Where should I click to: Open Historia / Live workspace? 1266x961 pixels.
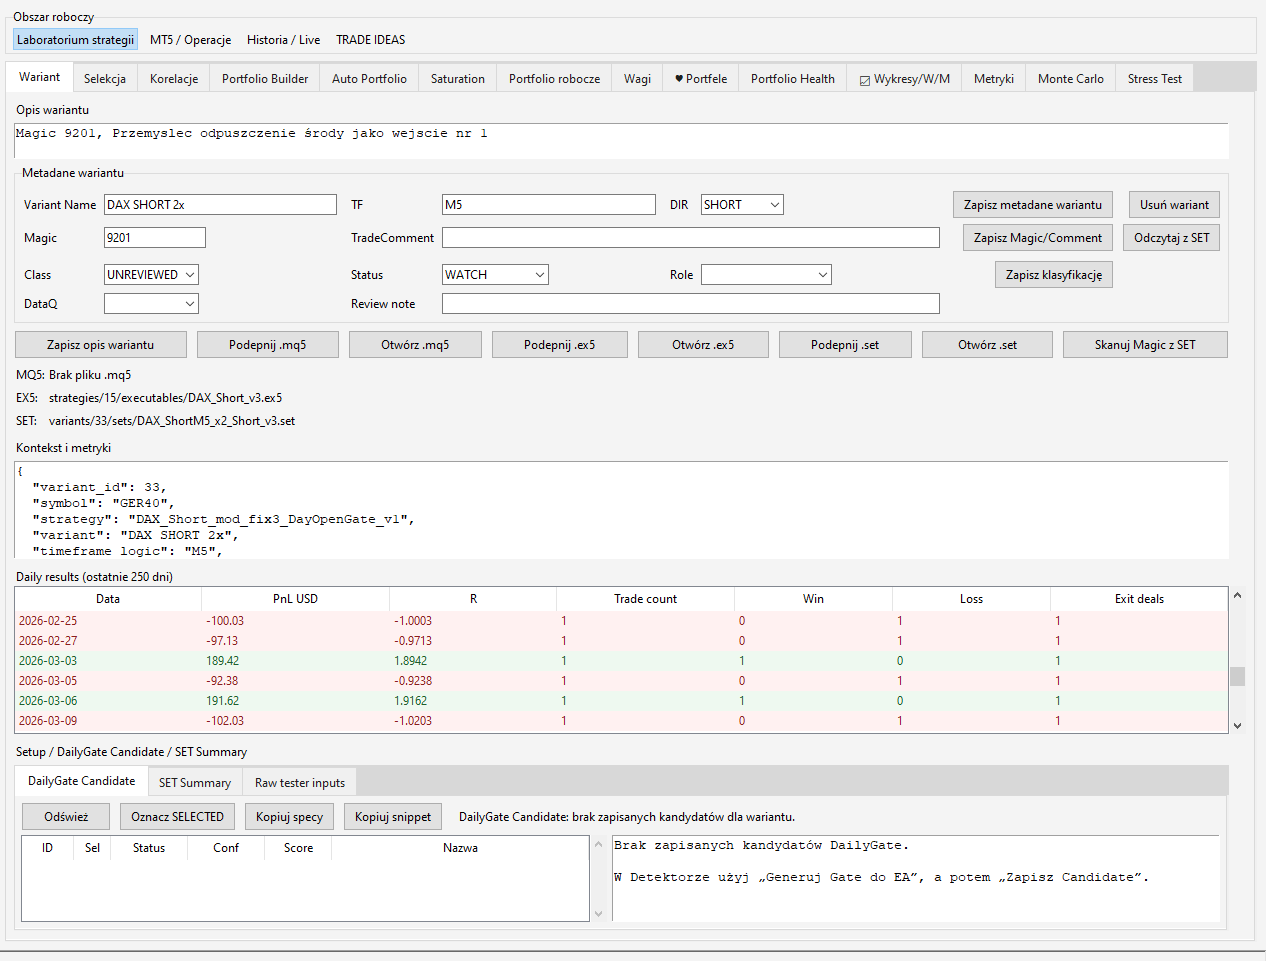(x=283, y=40)
